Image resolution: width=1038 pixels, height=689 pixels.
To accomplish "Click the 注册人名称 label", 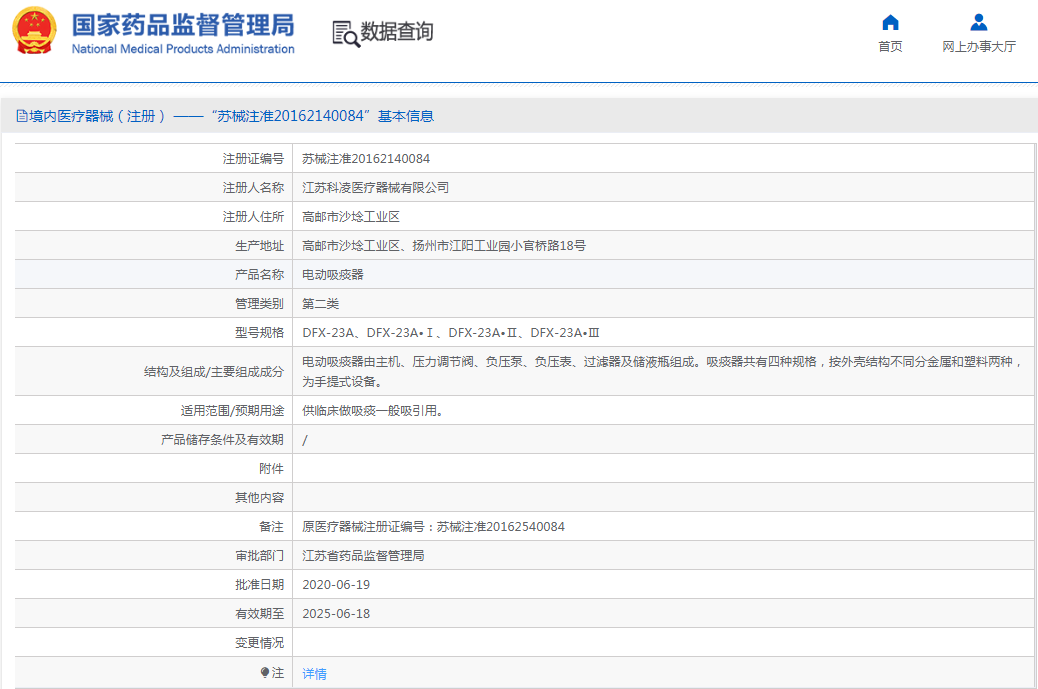I will 253,188.
